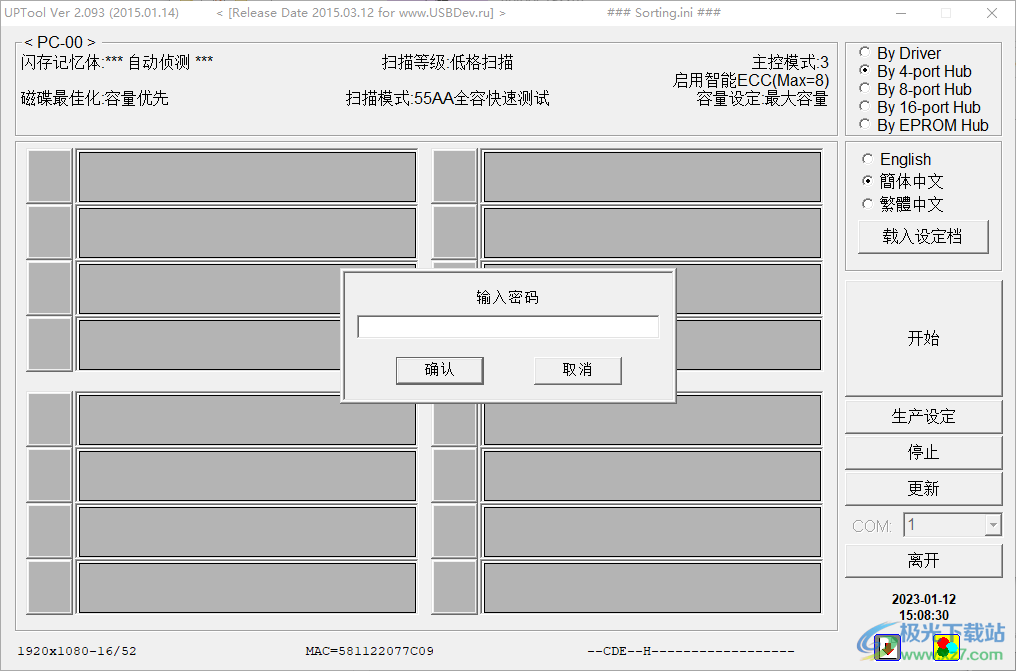The height and width of the screenshot is (671, 1016).
Task: Click the 输入密码 dialog label
Action: pyautogui.click(x=507, y=297)
